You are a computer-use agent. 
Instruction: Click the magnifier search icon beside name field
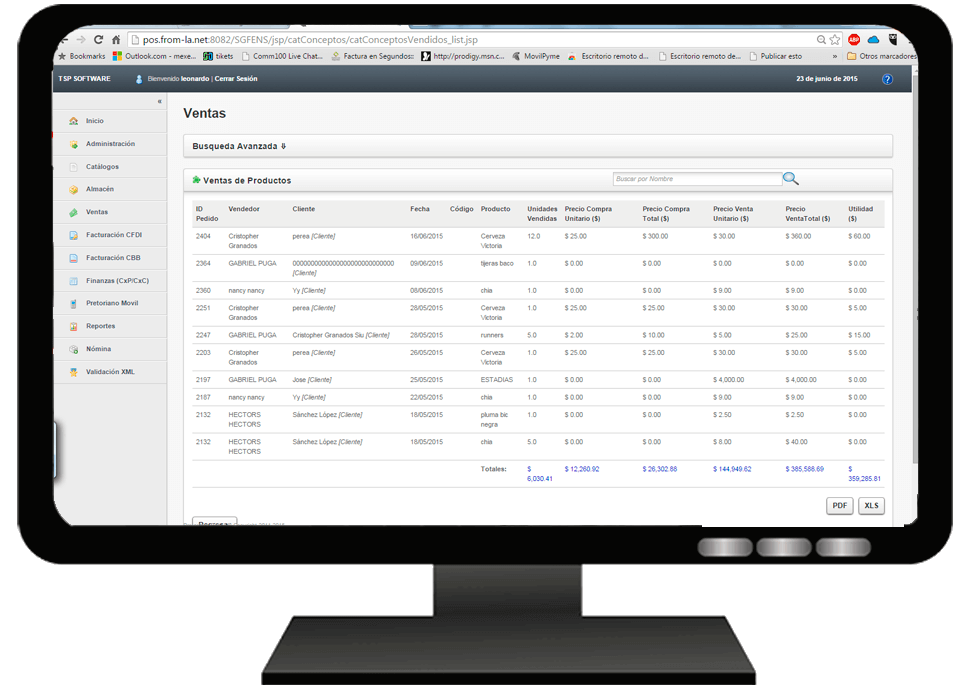[791, 179]
